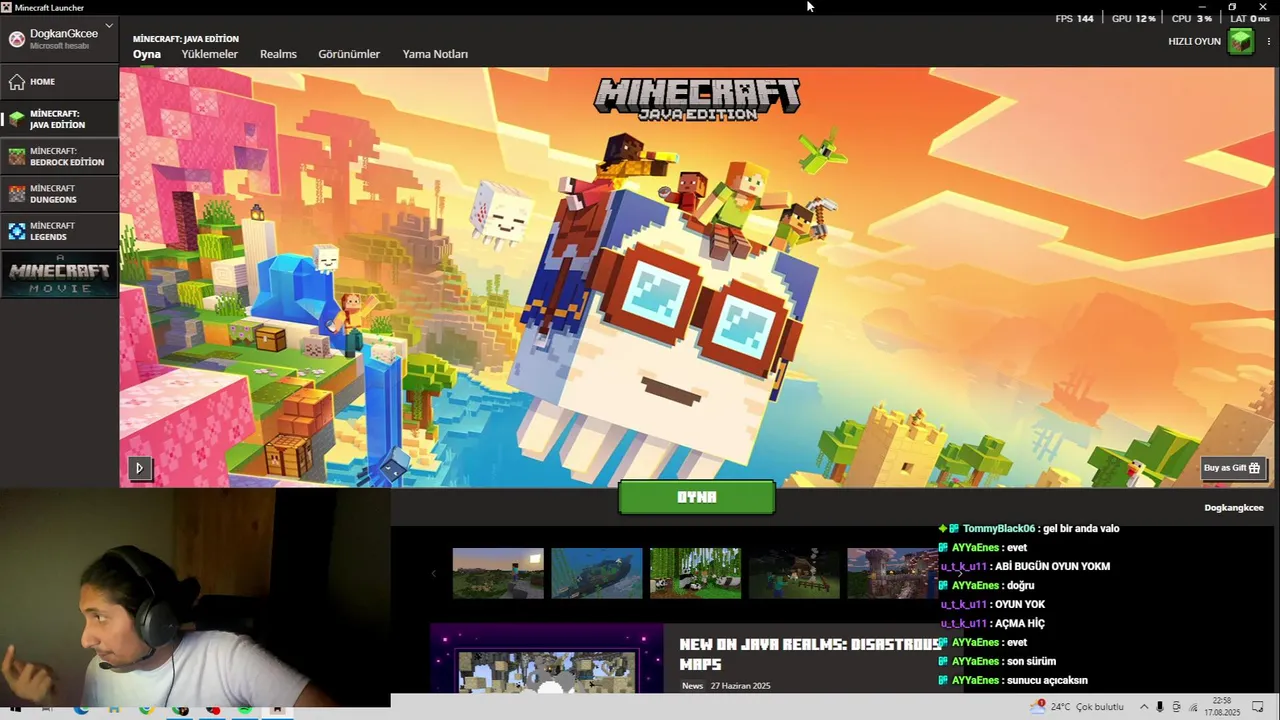Open the dark village screenshot thumbnail
Image resolution: width=1280 pixels, height=720 pixels.
(794, 573)
